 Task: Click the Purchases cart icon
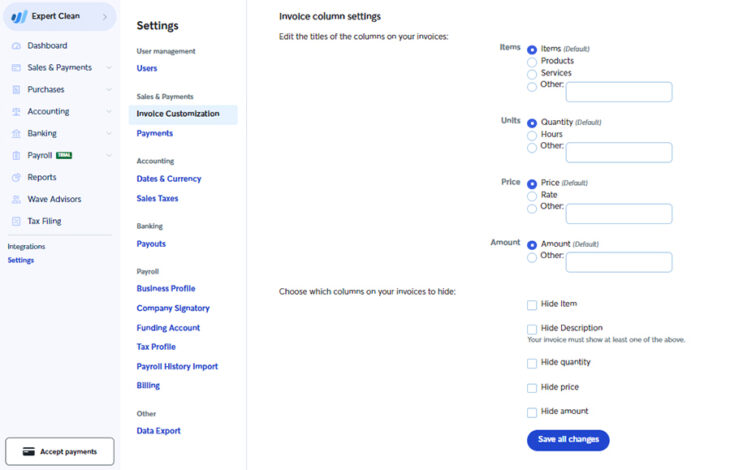[16, 90]
